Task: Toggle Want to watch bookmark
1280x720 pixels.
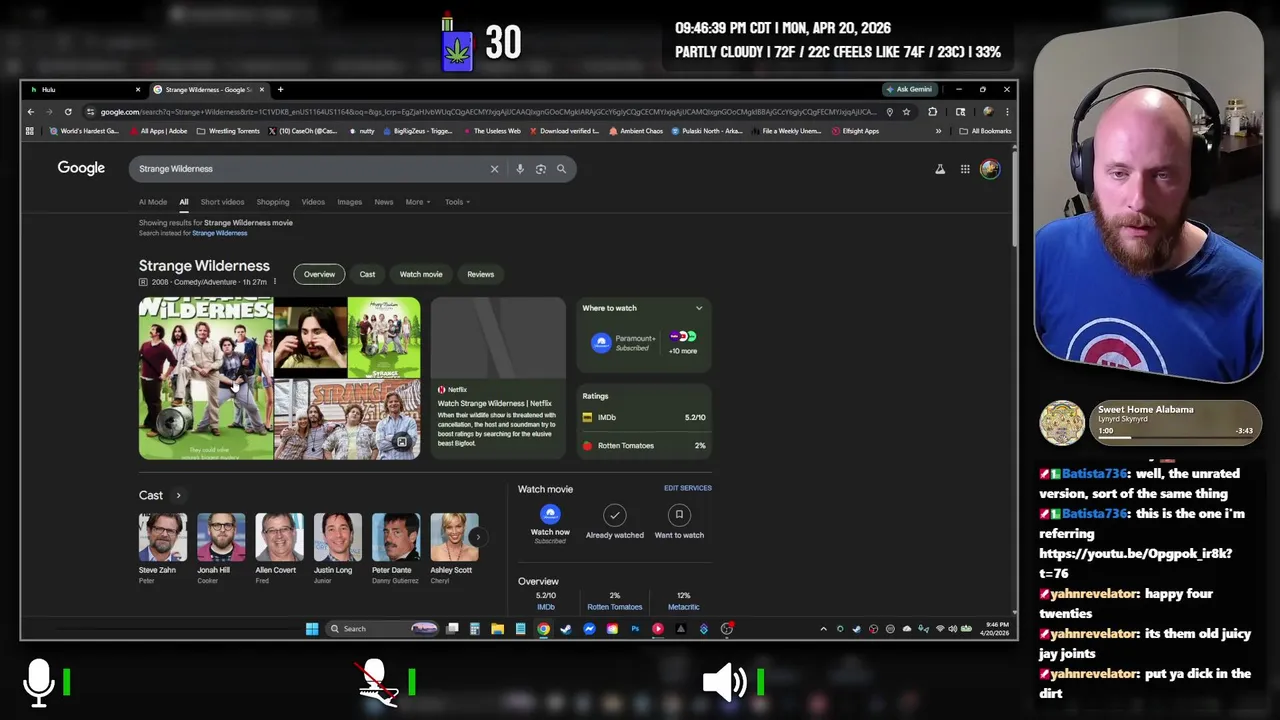Action: click(x=679, y=515)
